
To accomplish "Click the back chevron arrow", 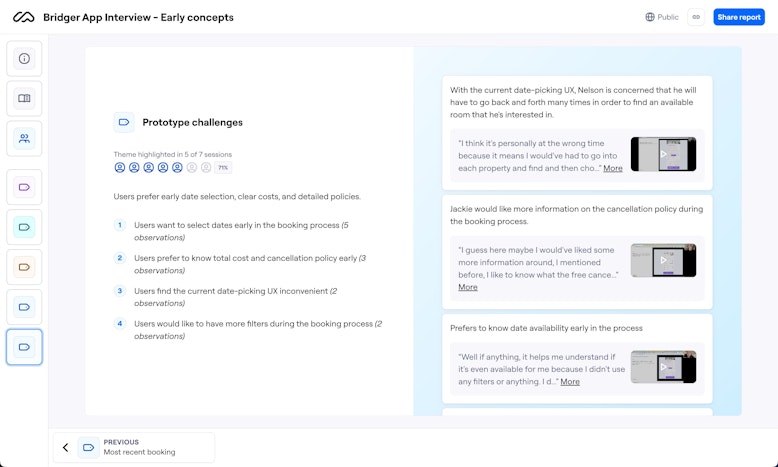I will point(66,447).
